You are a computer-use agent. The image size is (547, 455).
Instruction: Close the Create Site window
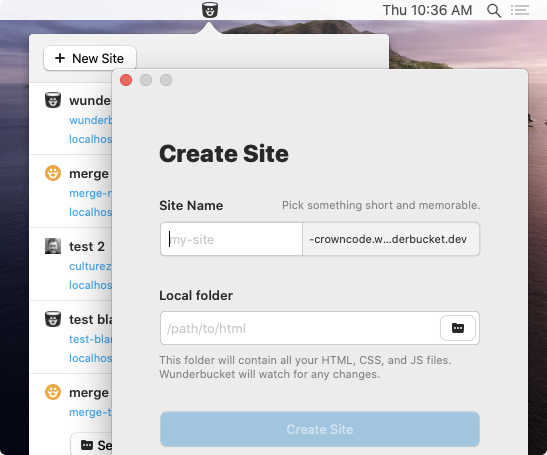(126, 80)
